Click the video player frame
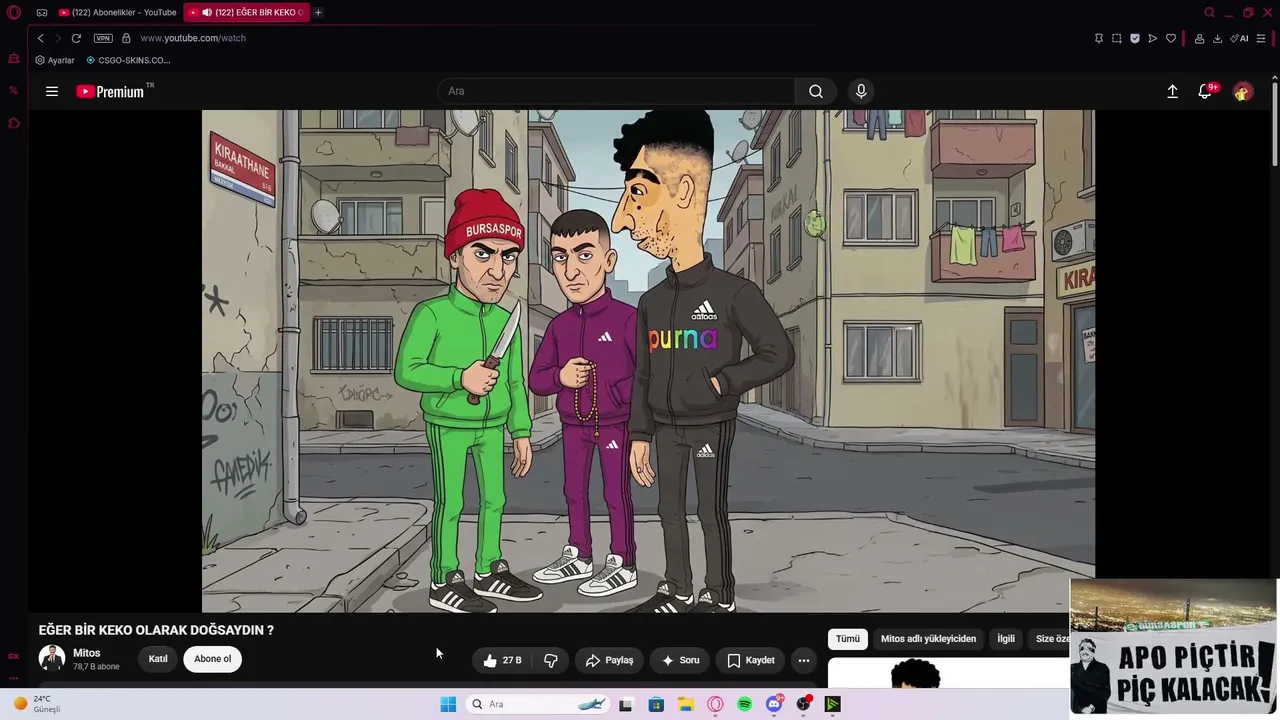The width and height of the screenshot is (1280, 720). pos(648,361)
